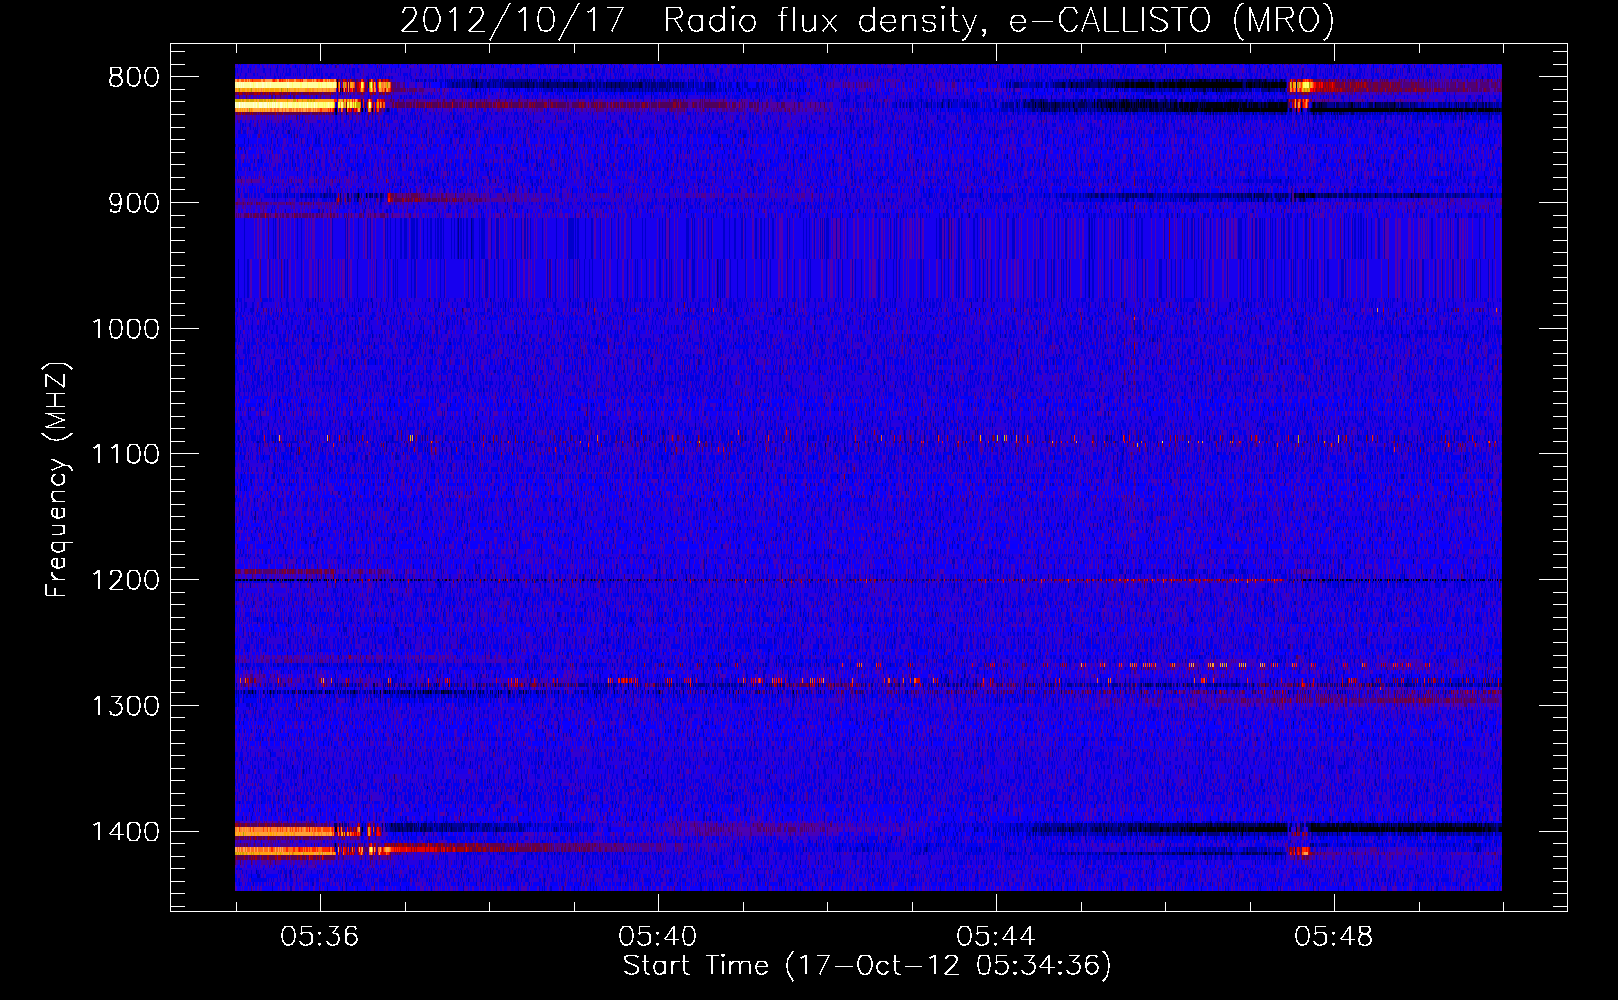Click the 05:48 time axis label
The image size is (1618, 1000).
[x=1333, y=937]
